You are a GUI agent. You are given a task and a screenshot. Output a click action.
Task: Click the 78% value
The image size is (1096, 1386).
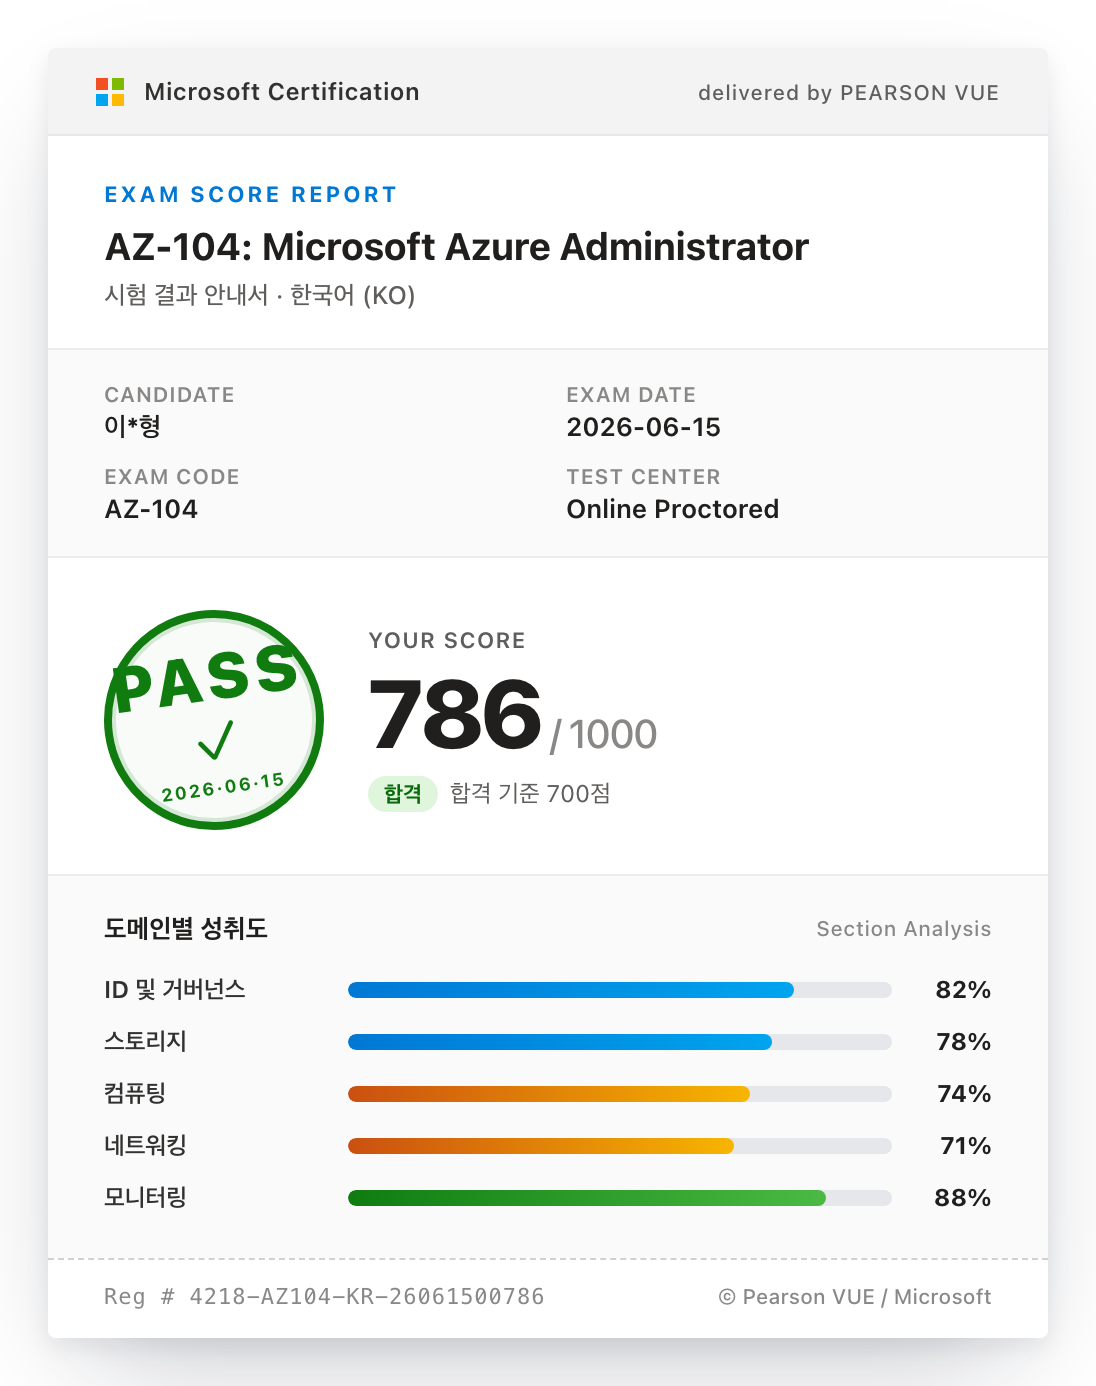(x=963, y=1042)
